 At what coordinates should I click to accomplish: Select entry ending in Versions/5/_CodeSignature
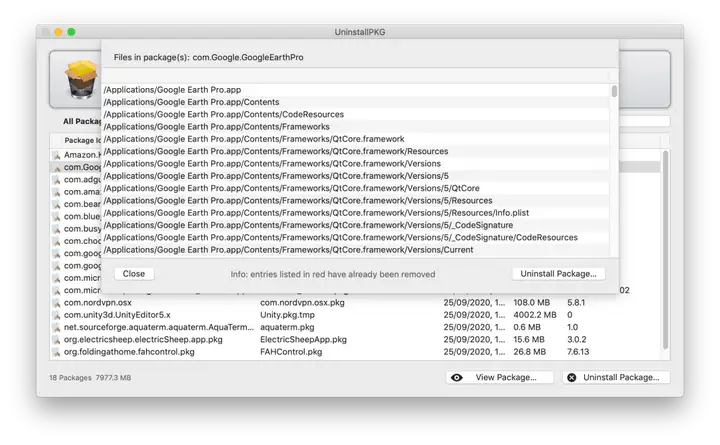[355, 225]
